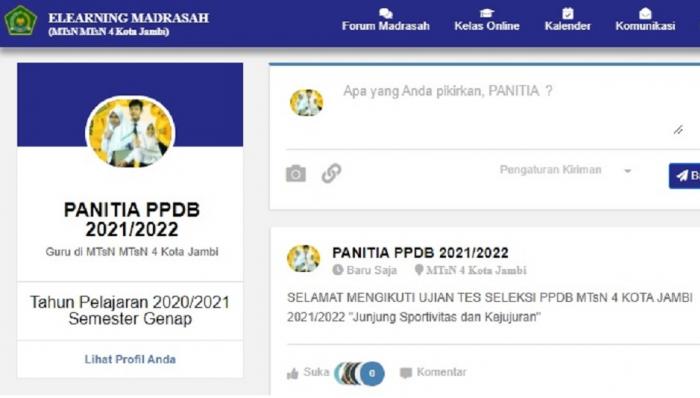
Task: Click the camera icon to attach photo
Action: [x=296, y=174]
